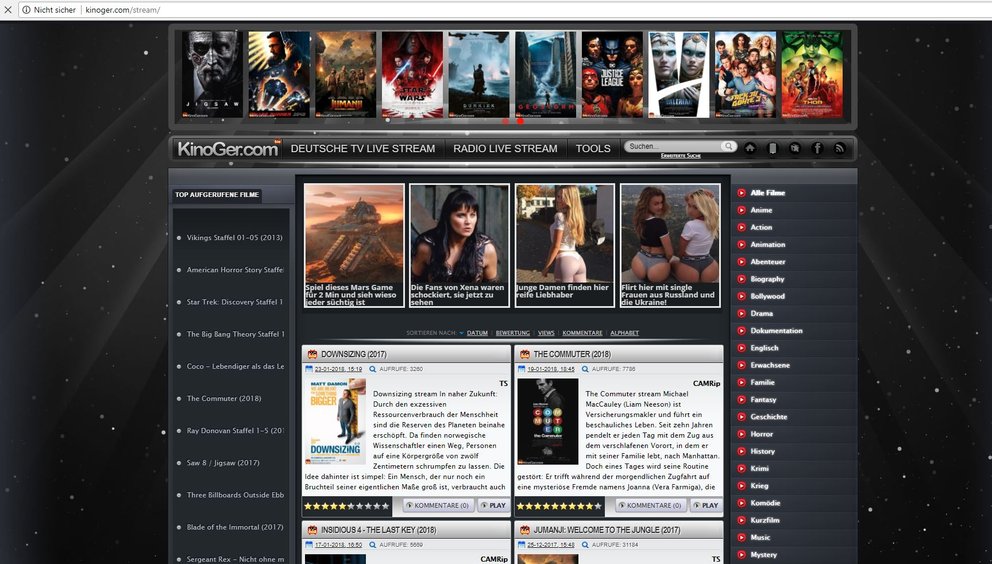Open the Insidious 4 - The Last Key title
992x564 pixels.
point(378,530)
